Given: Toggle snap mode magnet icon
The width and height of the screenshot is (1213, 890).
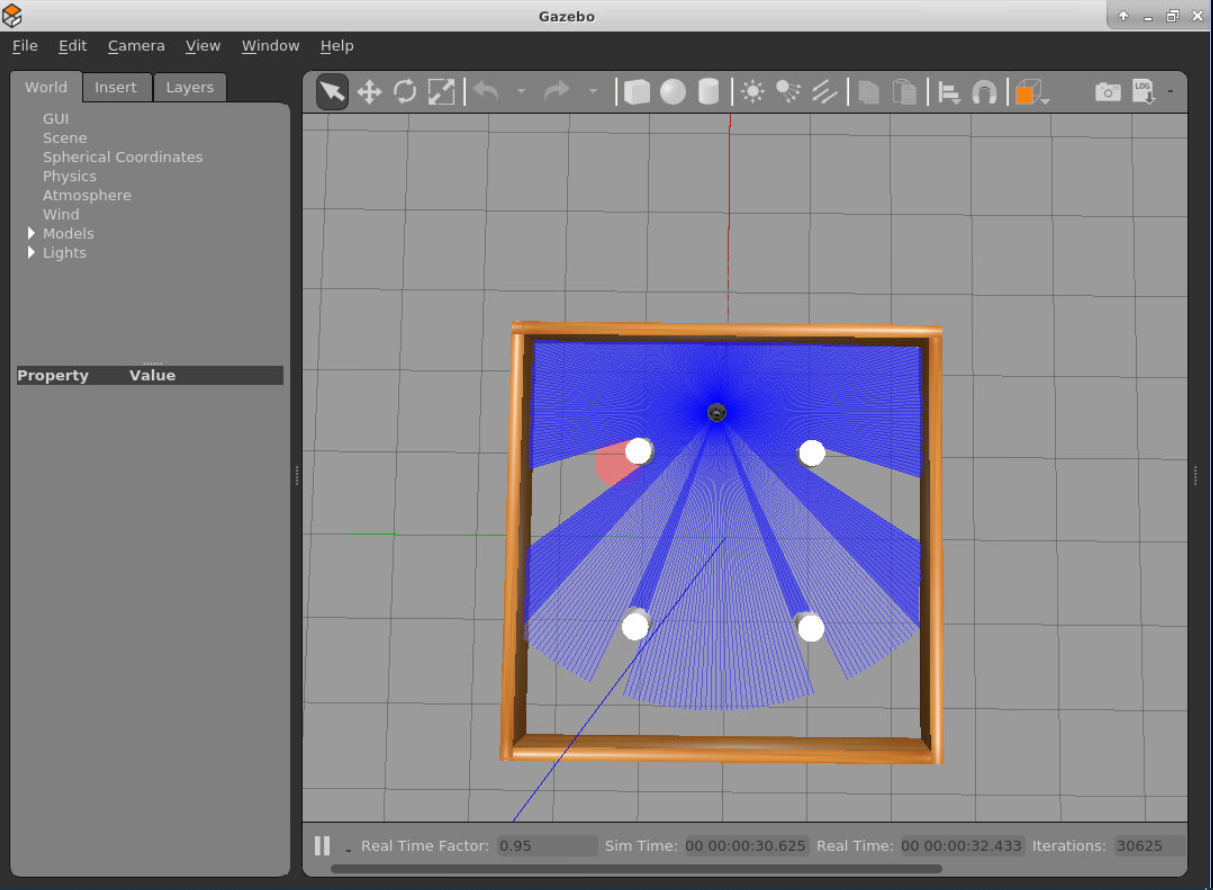Looking at the screenshot, I should [984, 93].
